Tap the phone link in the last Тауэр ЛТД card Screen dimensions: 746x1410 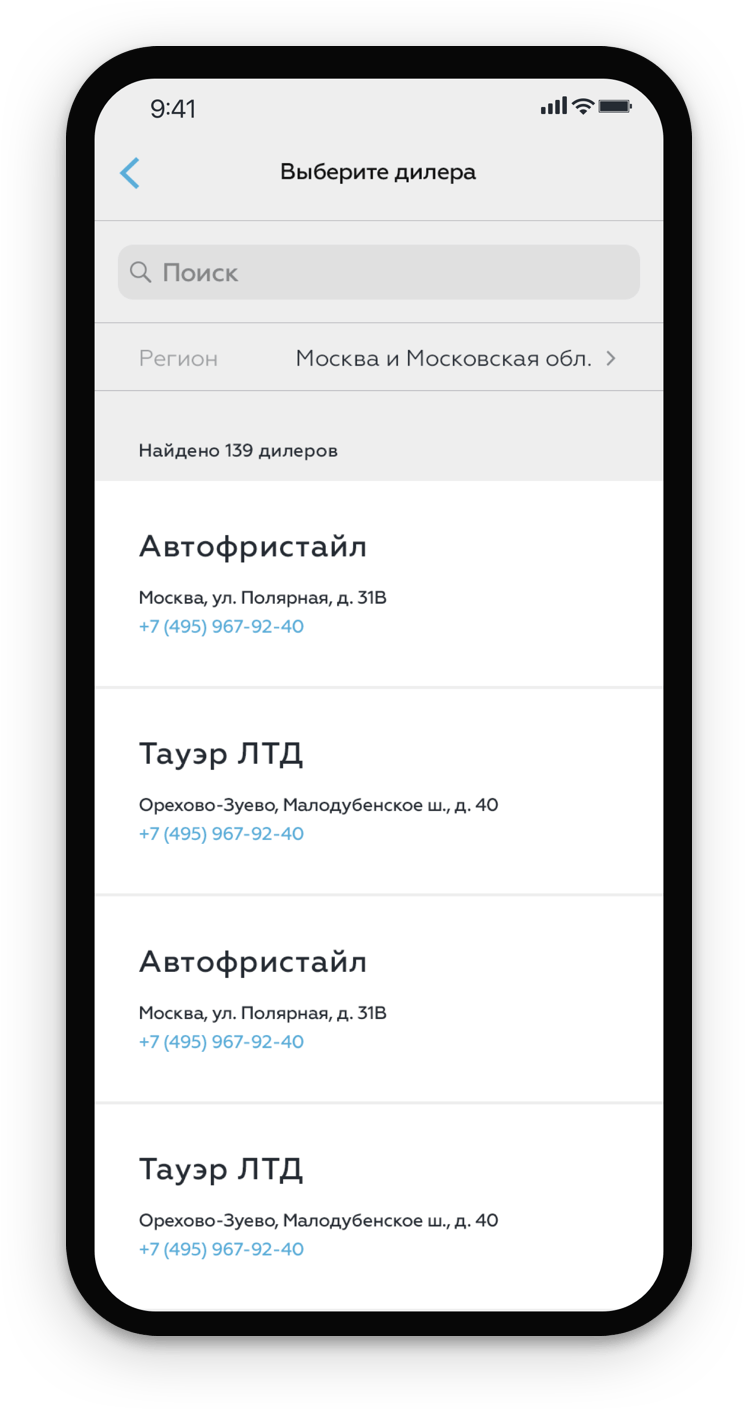pyautogui.click(x=221, y=1249)
